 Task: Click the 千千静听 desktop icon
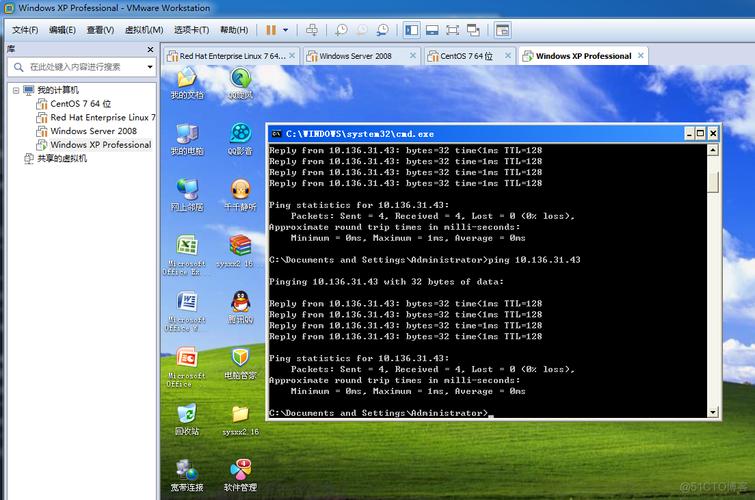240,195
